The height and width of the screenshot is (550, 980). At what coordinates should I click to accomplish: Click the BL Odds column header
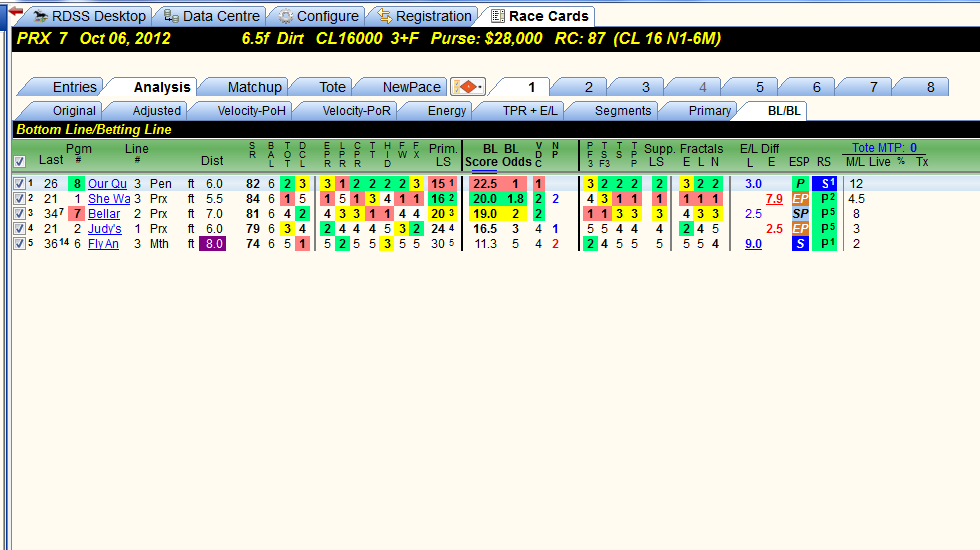(516, 155)
